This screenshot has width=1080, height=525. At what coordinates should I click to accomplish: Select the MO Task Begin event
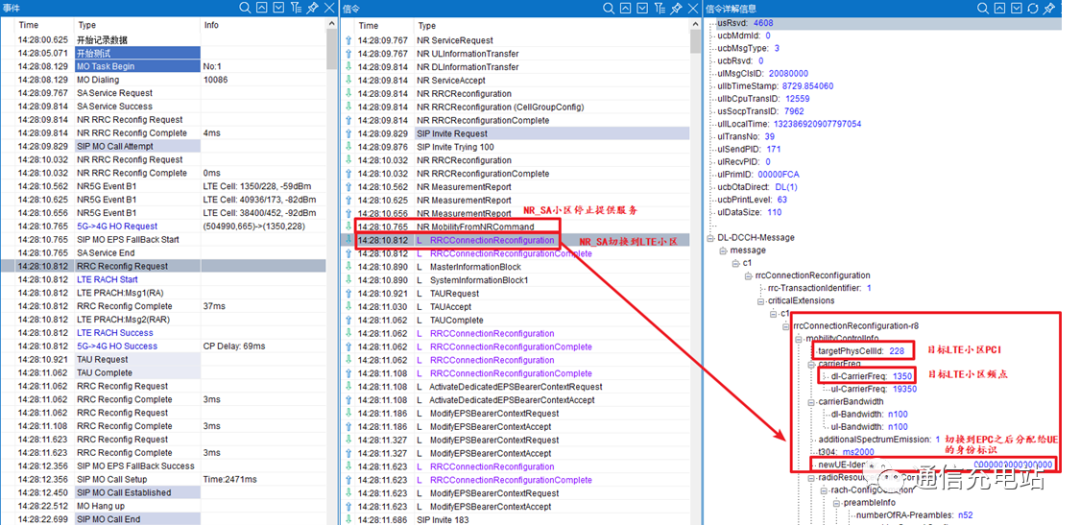pos(163,67)
